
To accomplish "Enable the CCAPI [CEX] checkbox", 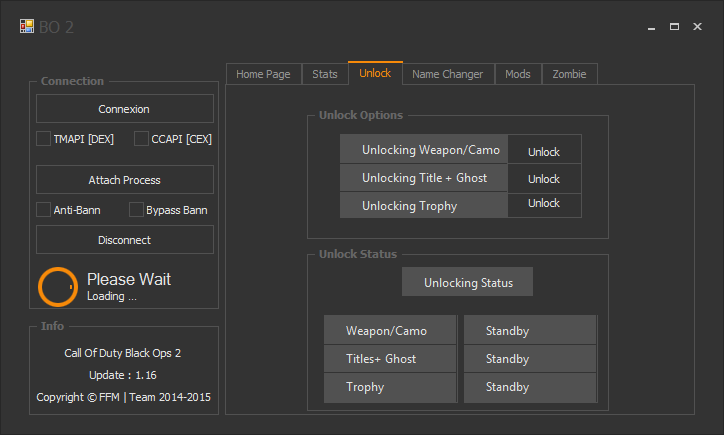I will (x=141, y=139).
